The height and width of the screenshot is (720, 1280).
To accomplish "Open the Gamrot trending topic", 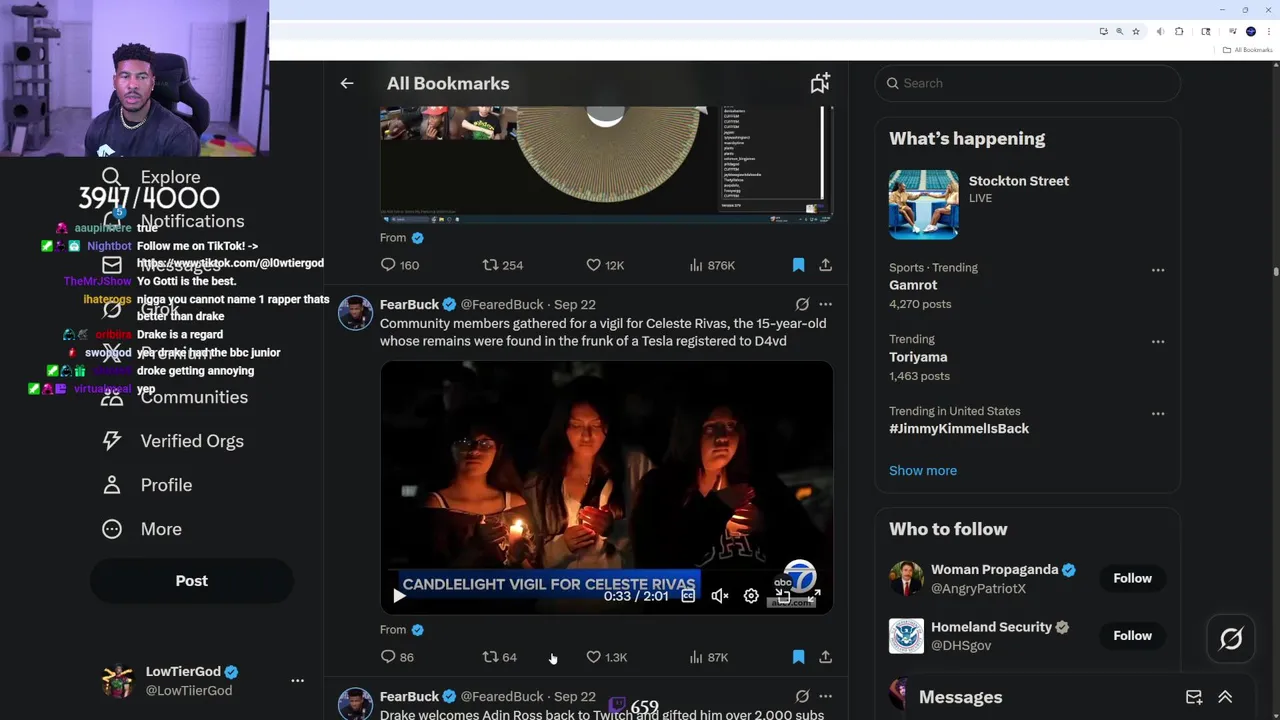I will [x=913, y=285].
